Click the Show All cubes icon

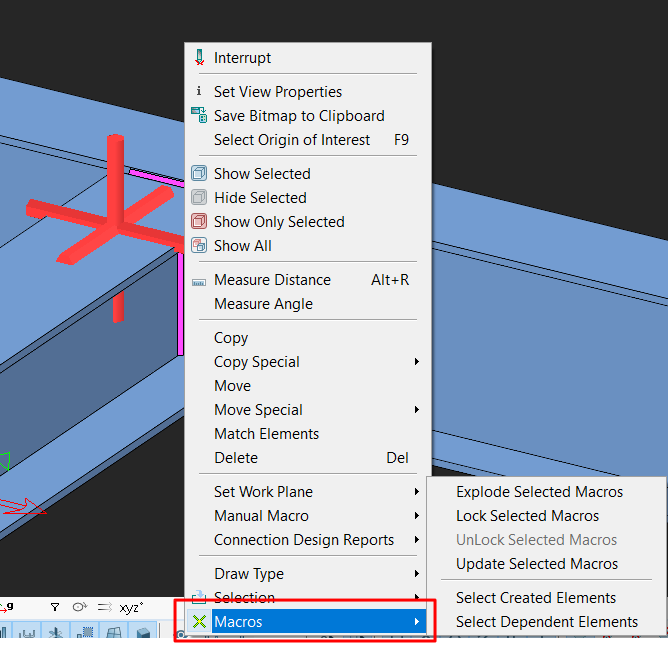tap(198, 246)
